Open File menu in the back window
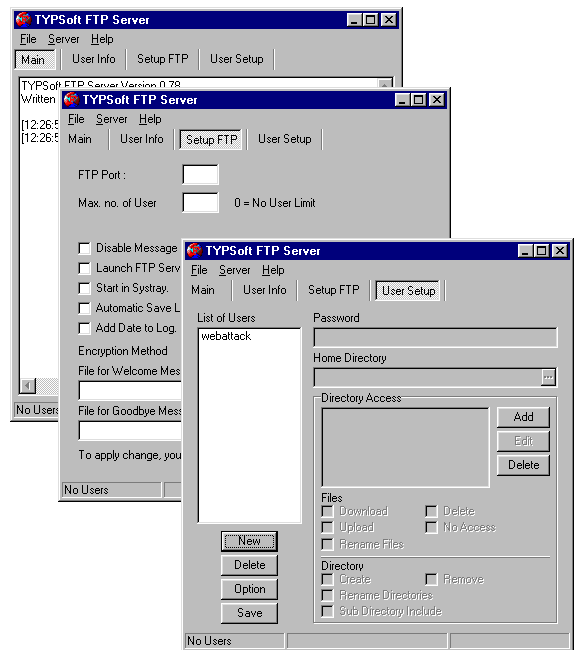Screen dimensions: 580x650 coord(28,39)
